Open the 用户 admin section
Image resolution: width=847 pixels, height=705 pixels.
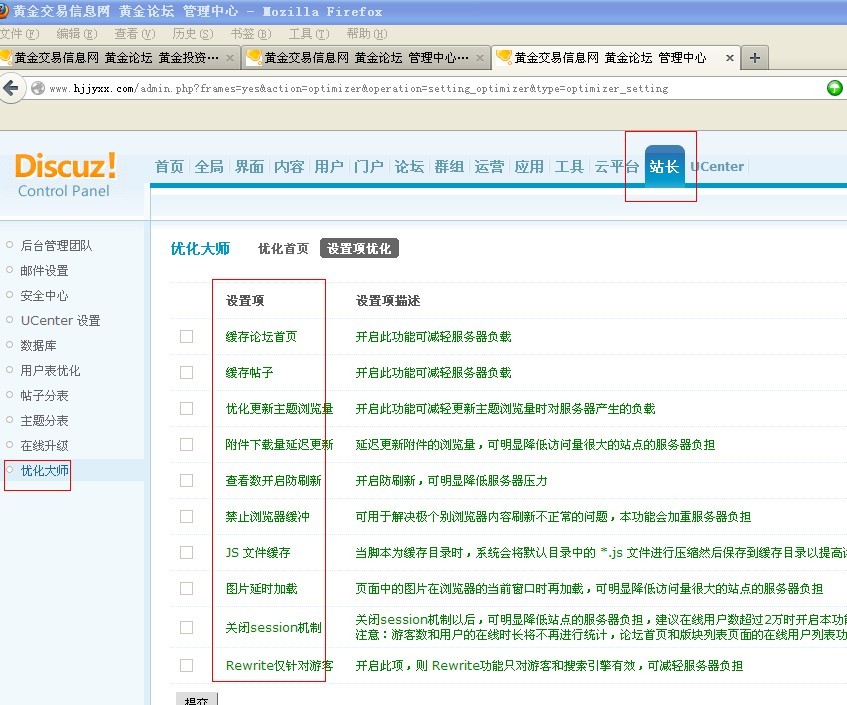tap(329, 166)
